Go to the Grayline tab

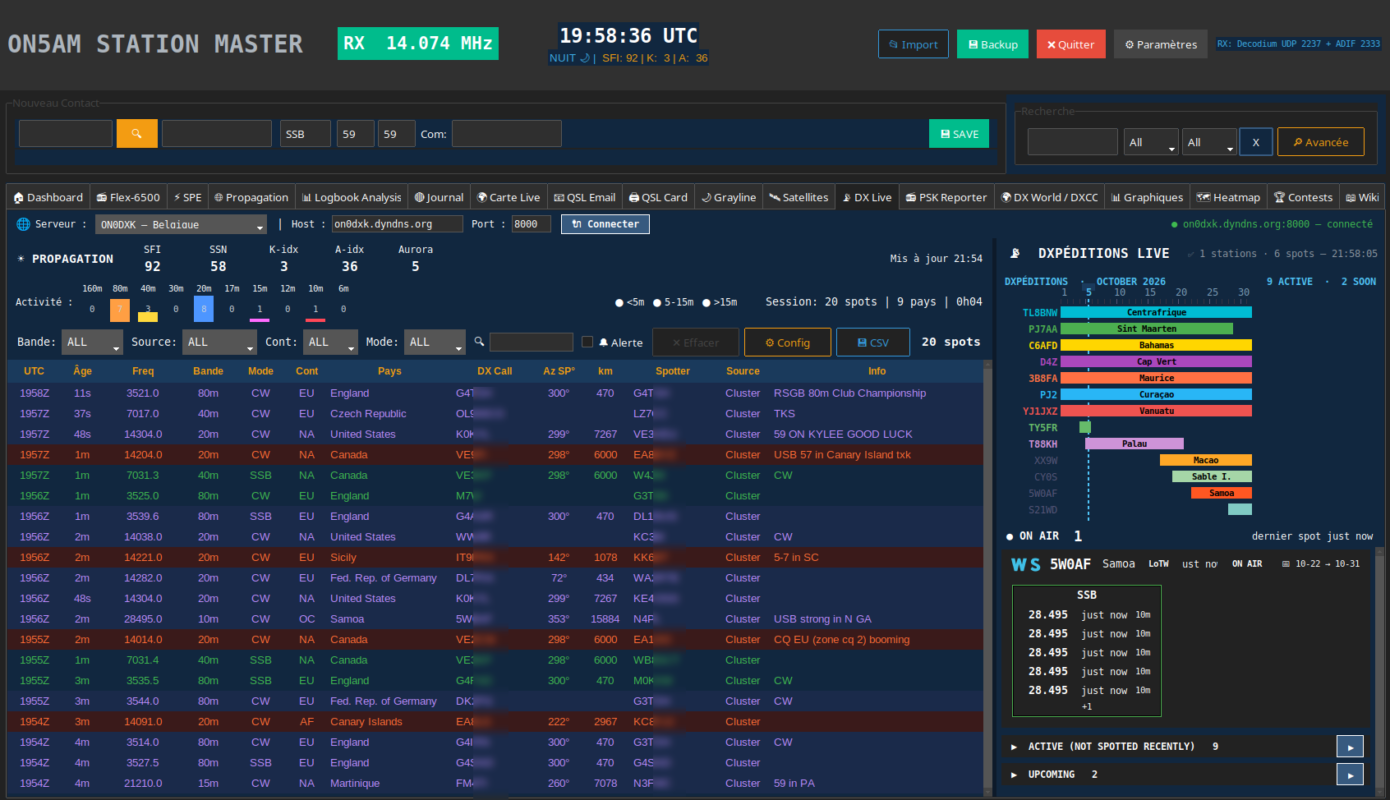pyautogui.click(x=728, y=197)
